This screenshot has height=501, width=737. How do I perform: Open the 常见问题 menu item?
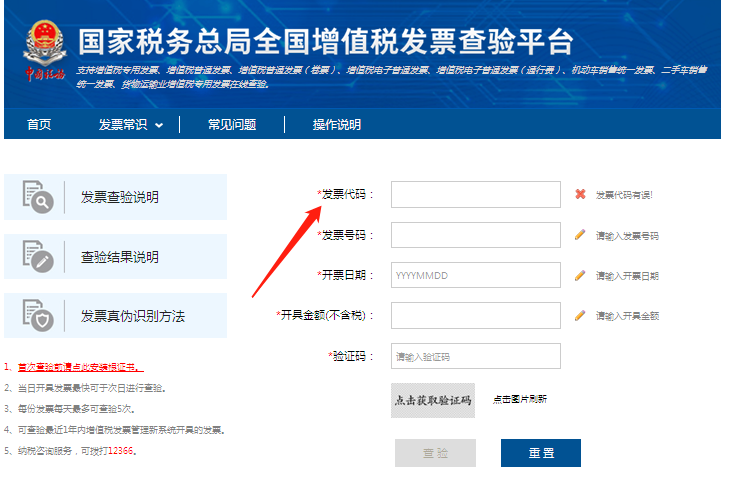[x=232, y=125]
